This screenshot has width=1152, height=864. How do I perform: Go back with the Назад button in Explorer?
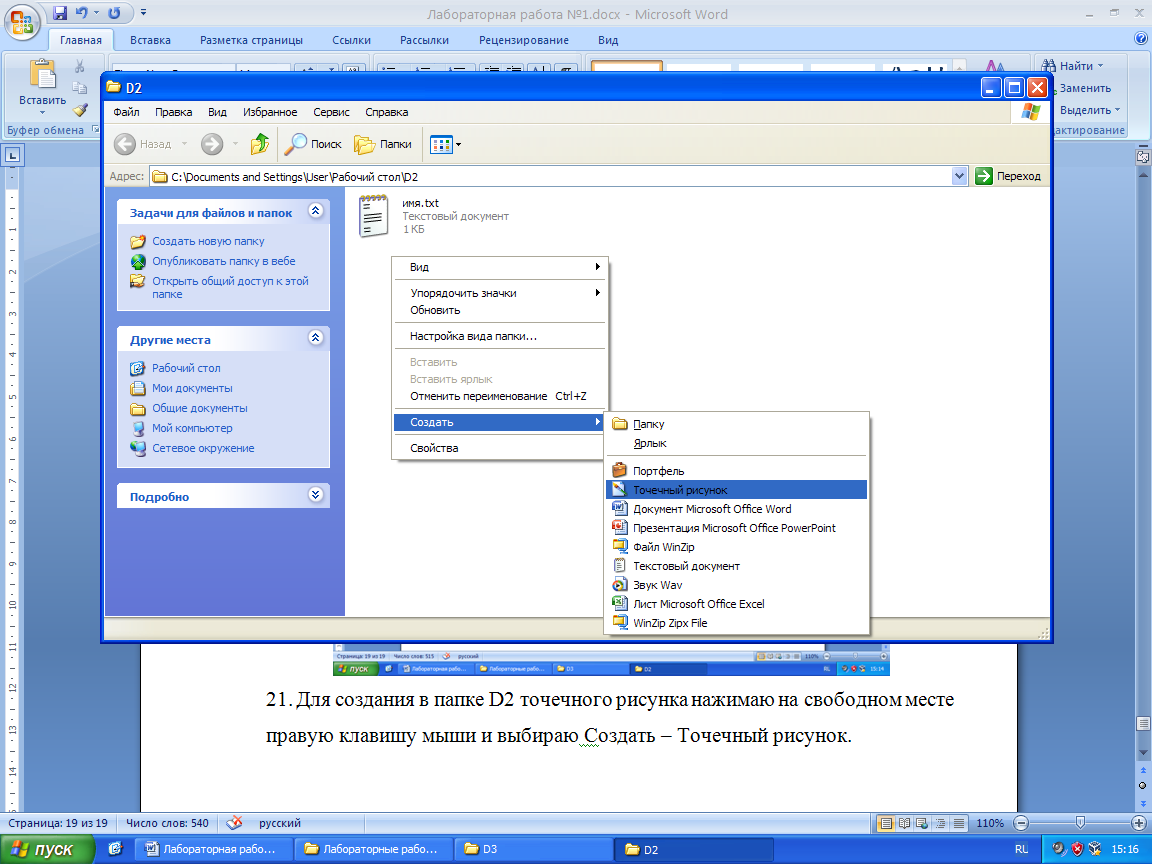click(x=145, y=144)
